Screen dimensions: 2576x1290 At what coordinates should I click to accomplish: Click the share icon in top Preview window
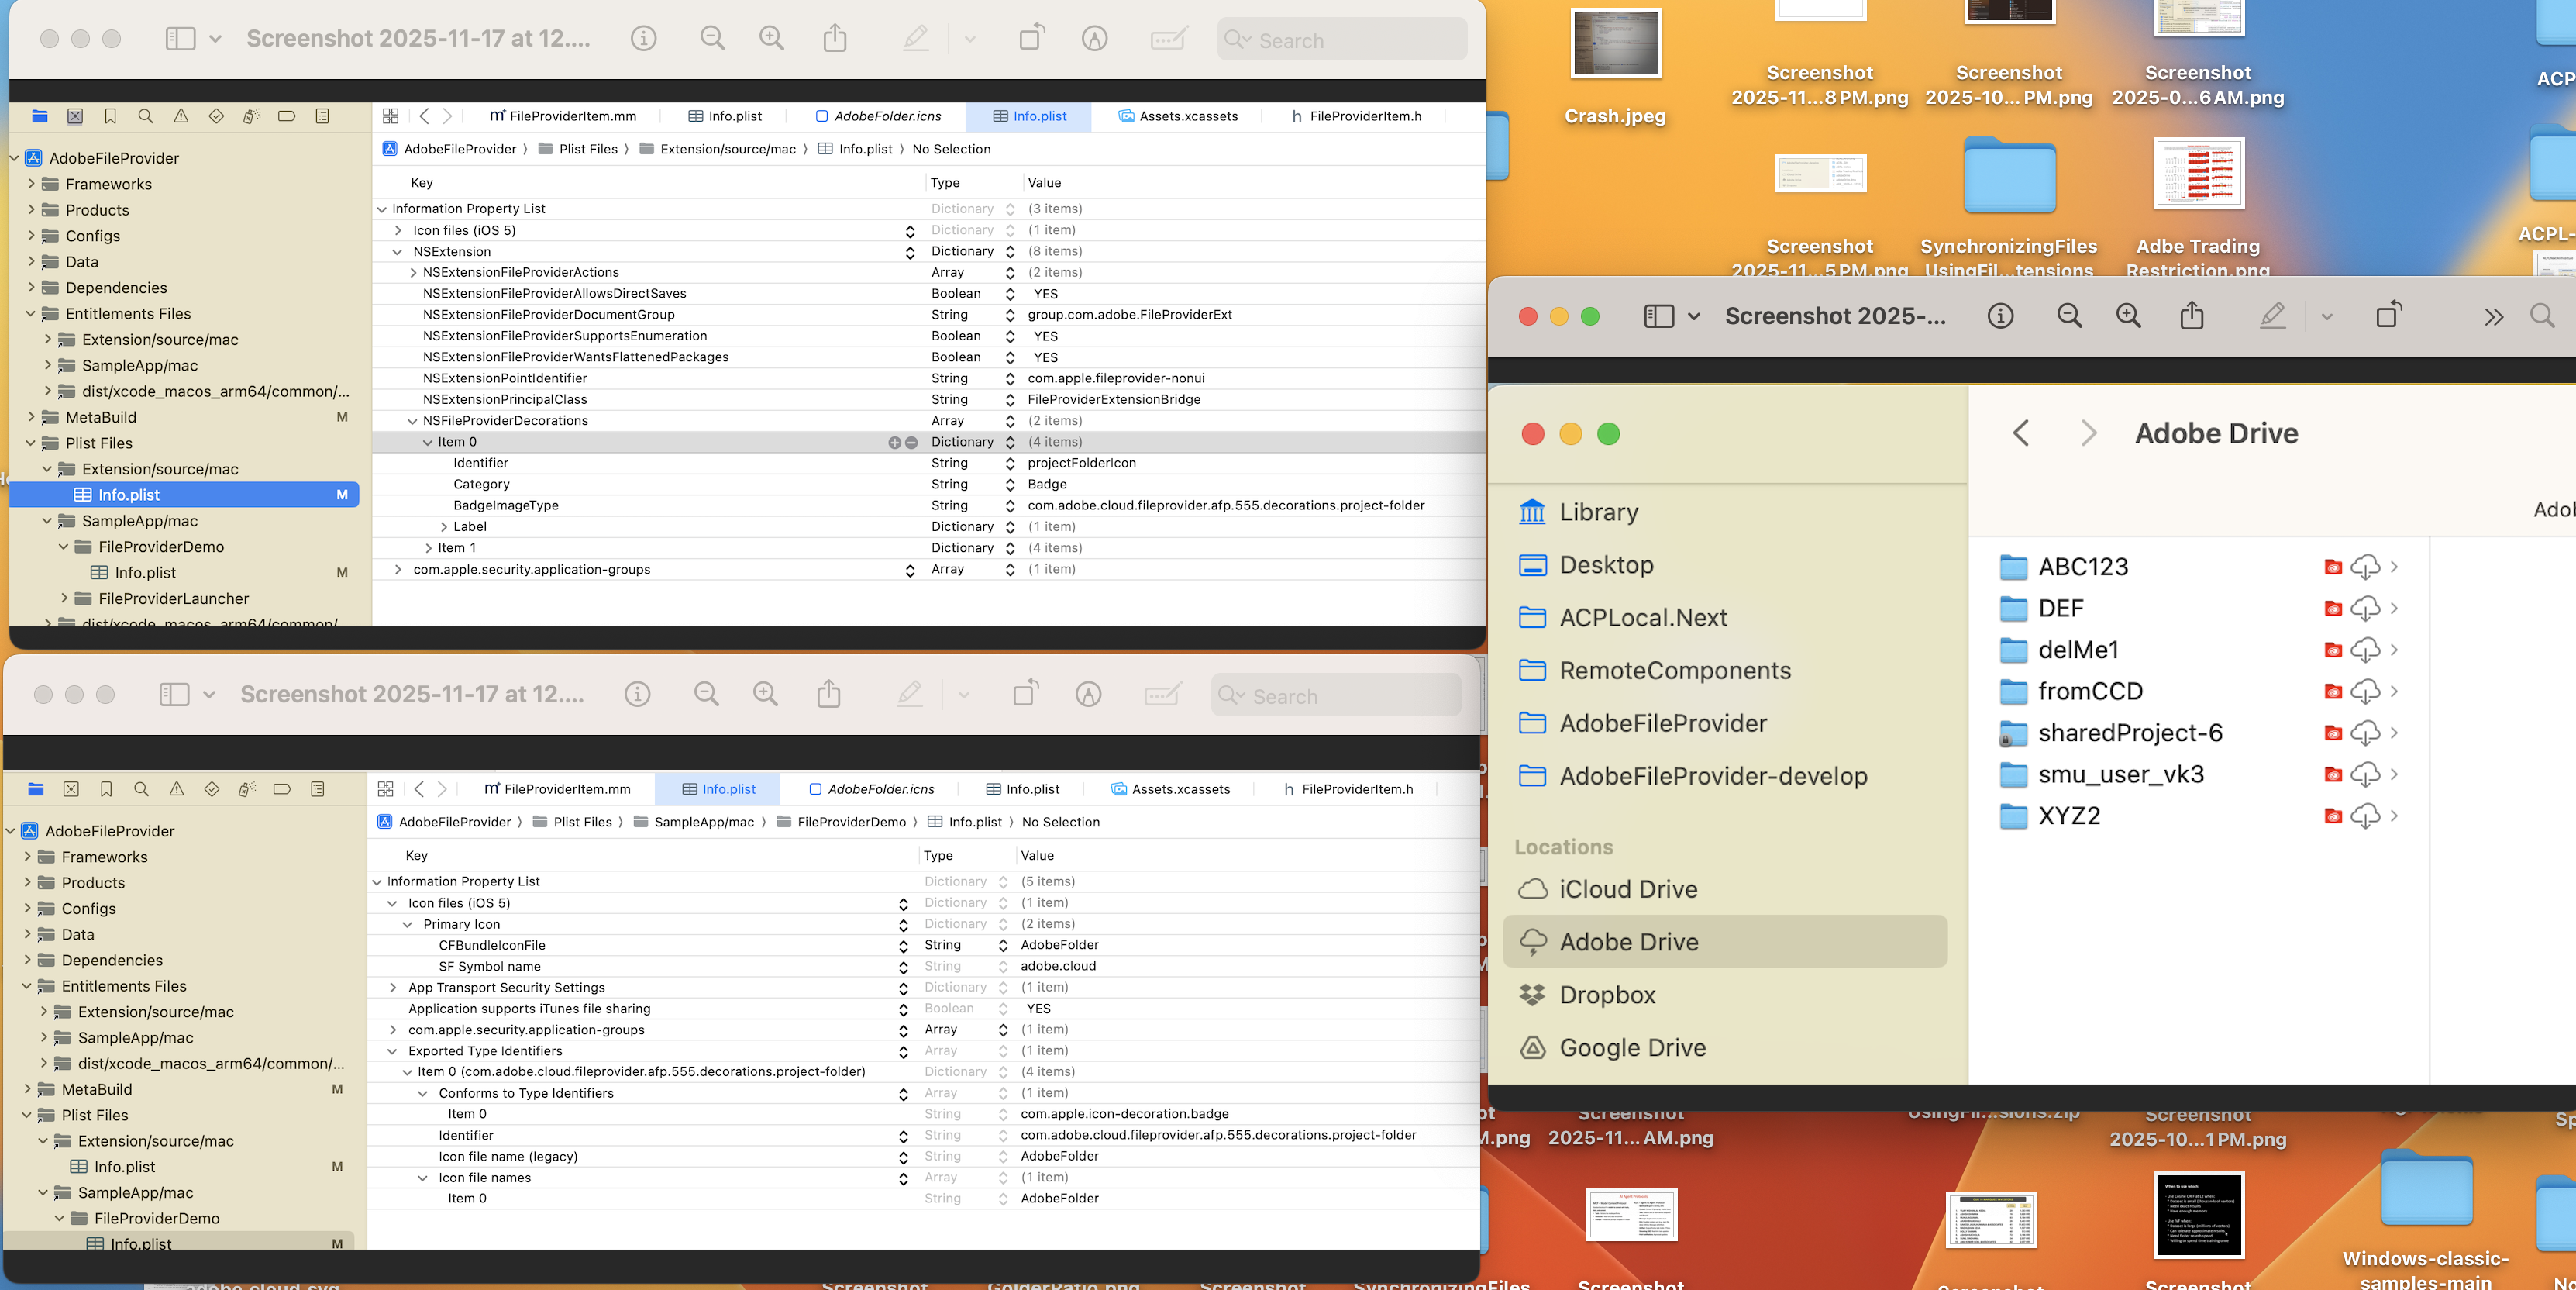(834, 39)
